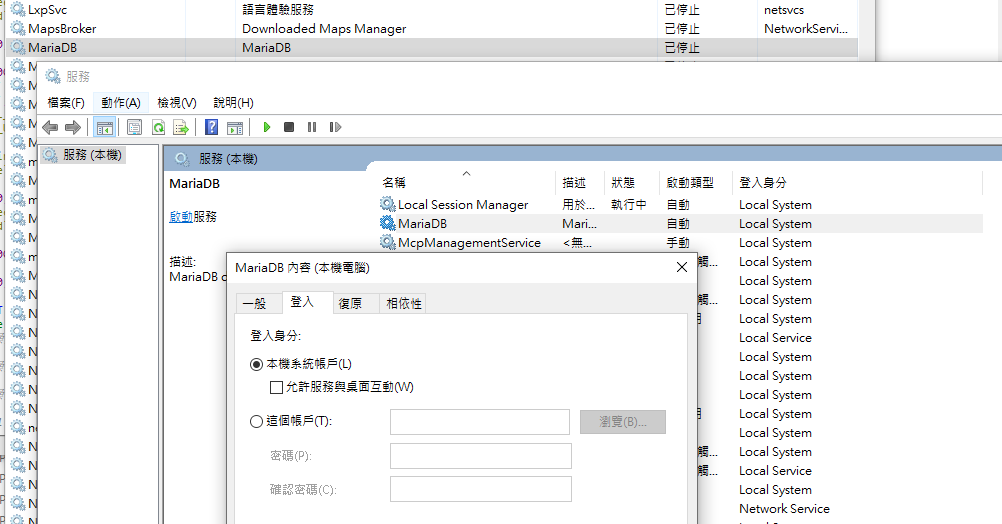Click the Forward arrow in Services toolbar
Viewport: 1002px width, 524px height.
click(x=73, y=127)
